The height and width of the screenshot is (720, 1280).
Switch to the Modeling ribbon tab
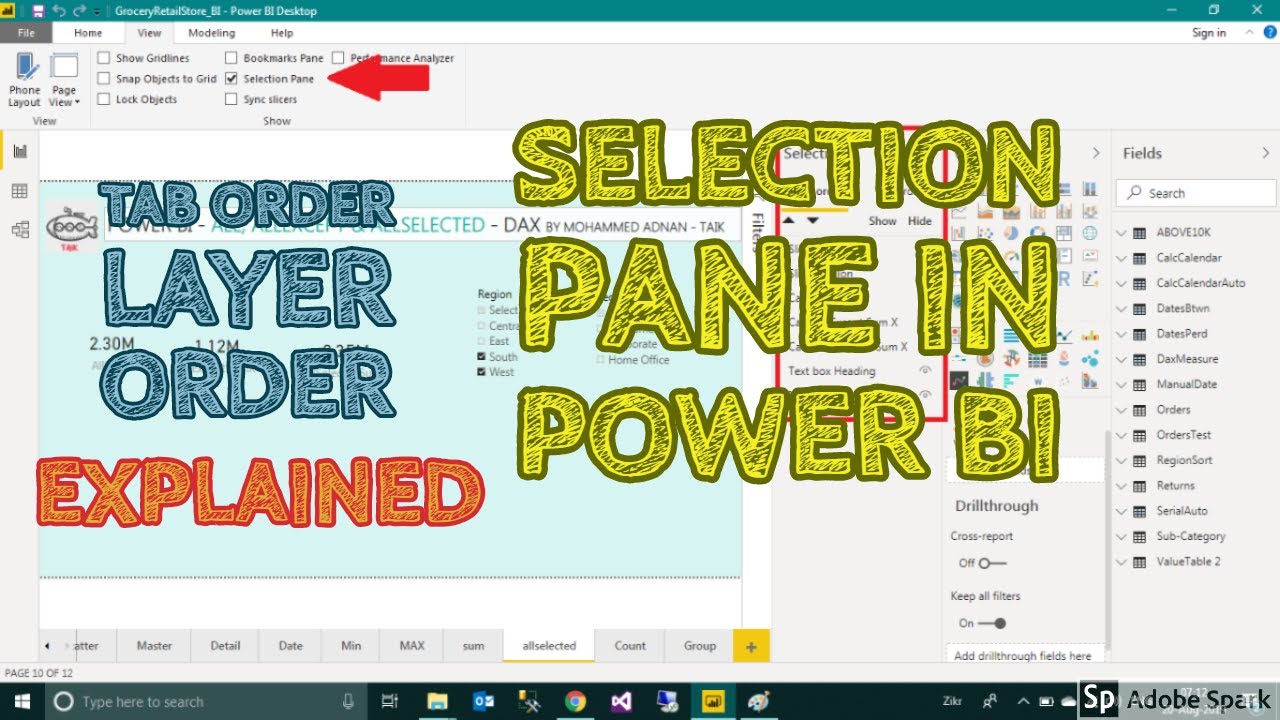tap(212, 33)
